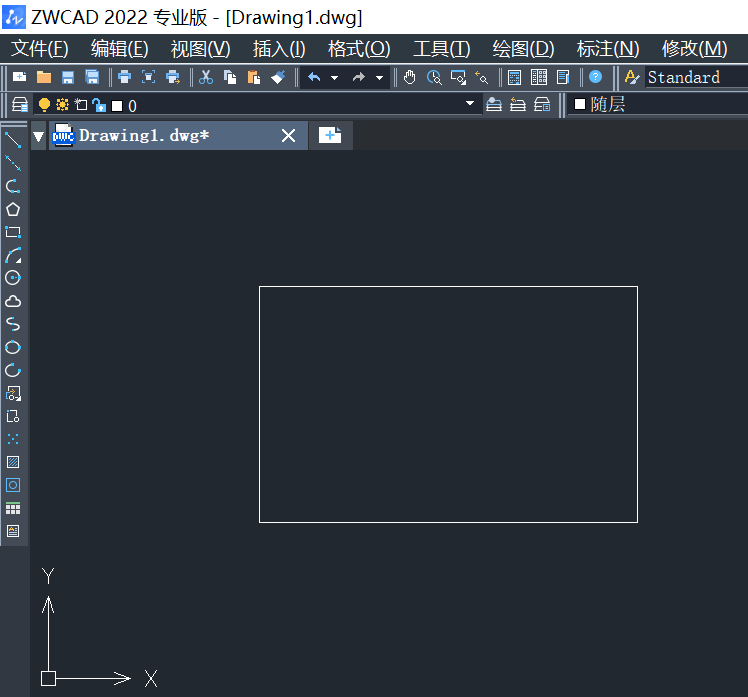Create a new drawing from toolbar
748x697 pixels.
tap(20, 77)
